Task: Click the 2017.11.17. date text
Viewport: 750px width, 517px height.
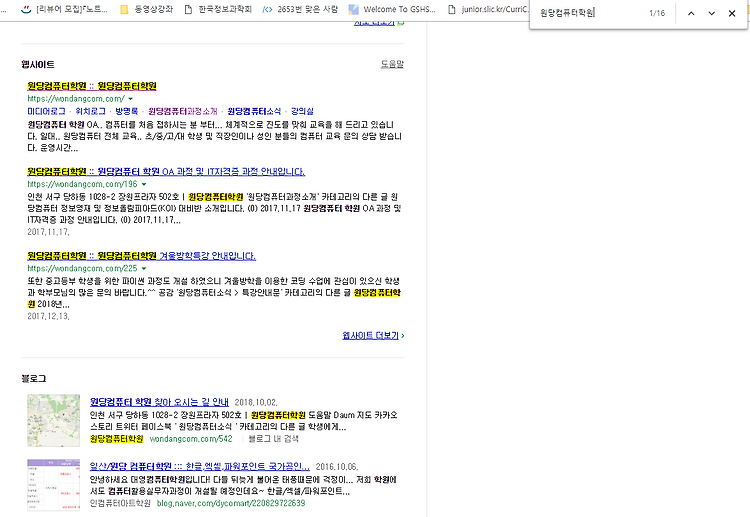Action: [x=48, y=232]
